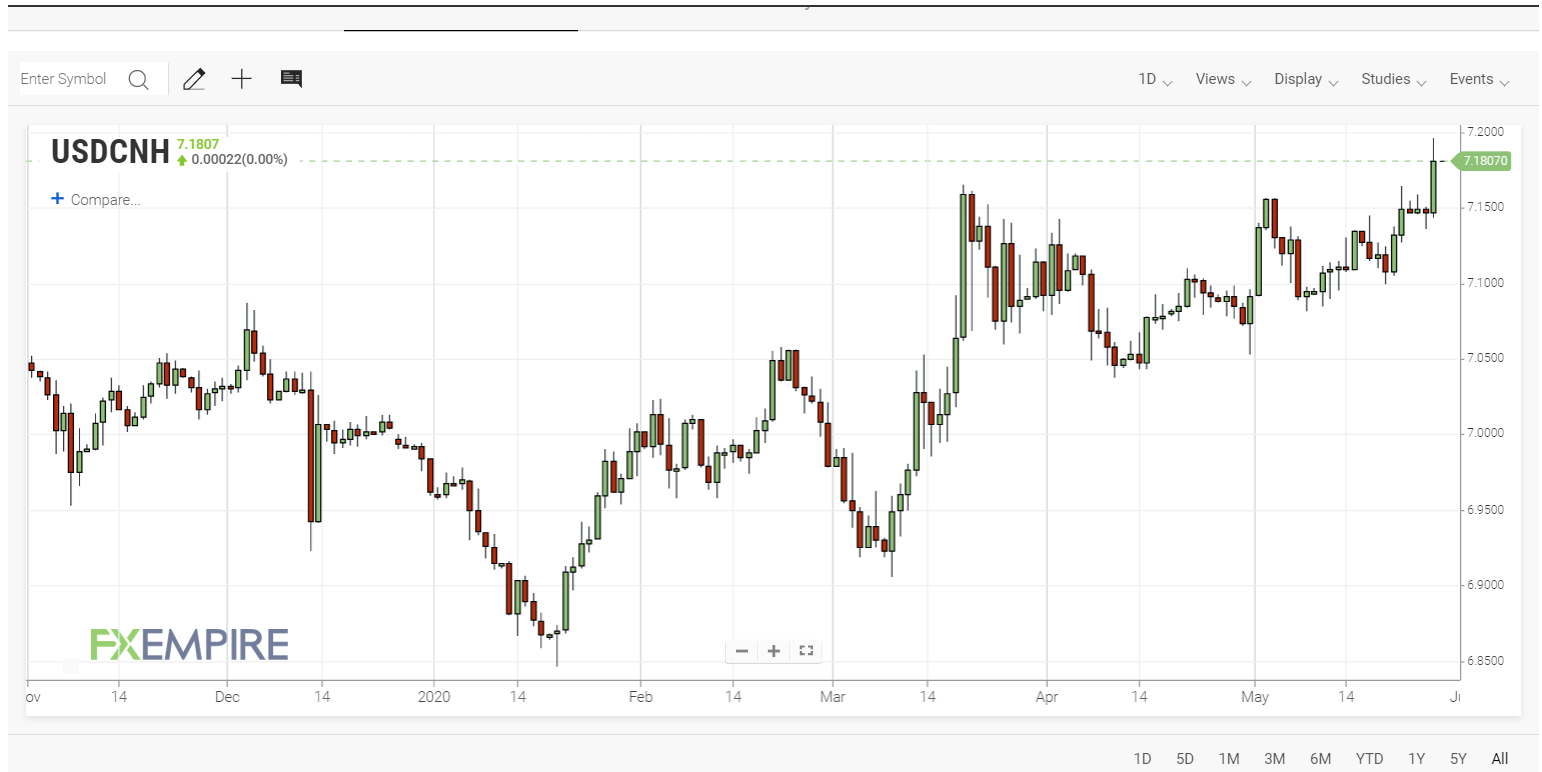This screenshot has width=1542, height=772.
Task: Select the 5D time range
Action: click(1185, 758)
